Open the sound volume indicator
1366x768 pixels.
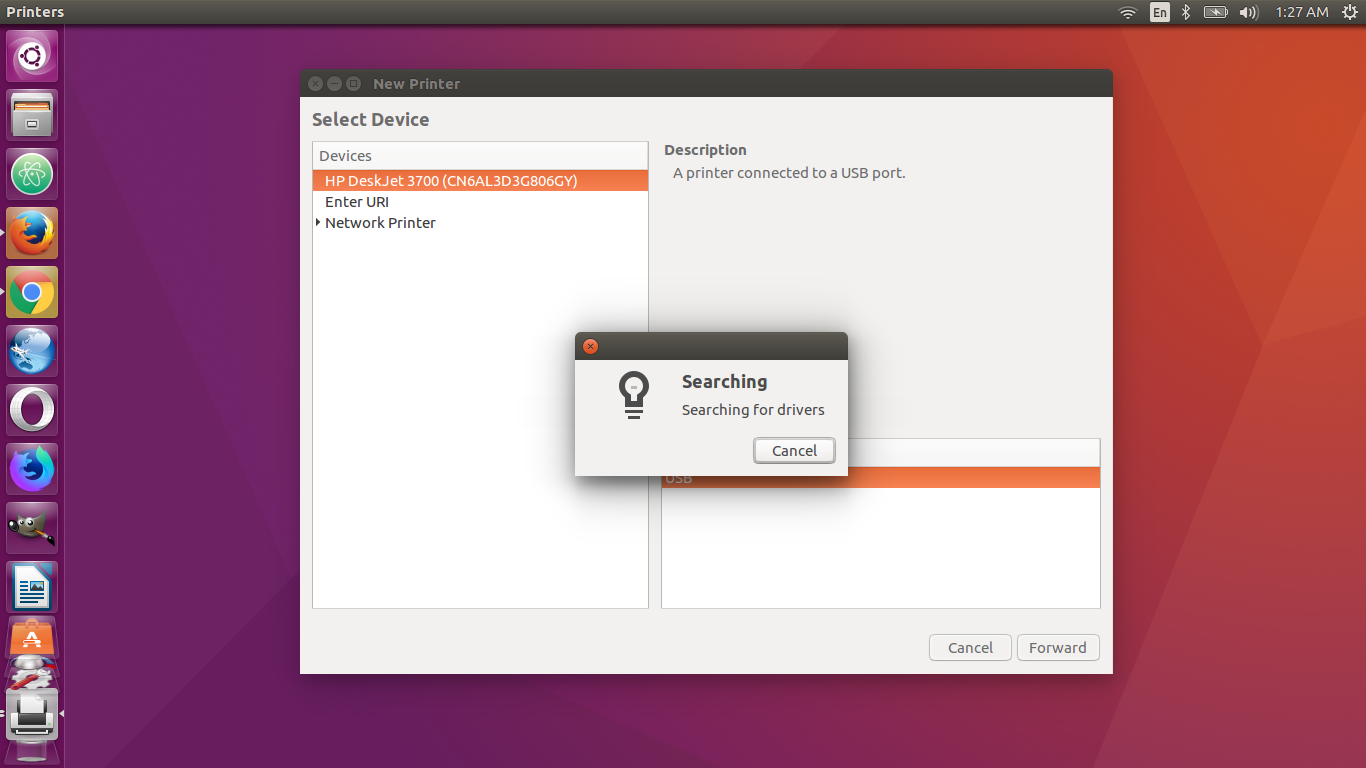coord(1248,12)
